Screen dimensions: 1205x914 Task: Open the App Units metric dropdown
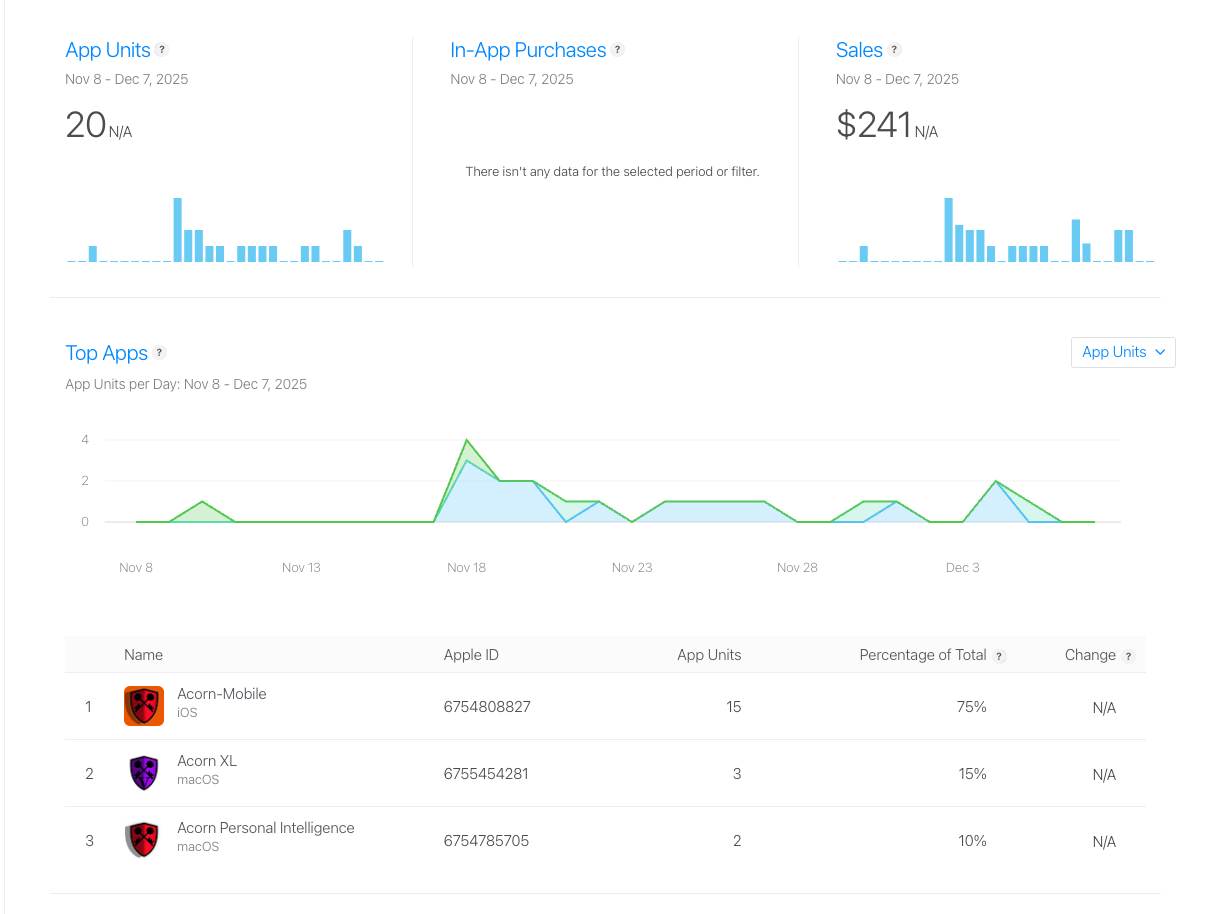click(1123, 352)
